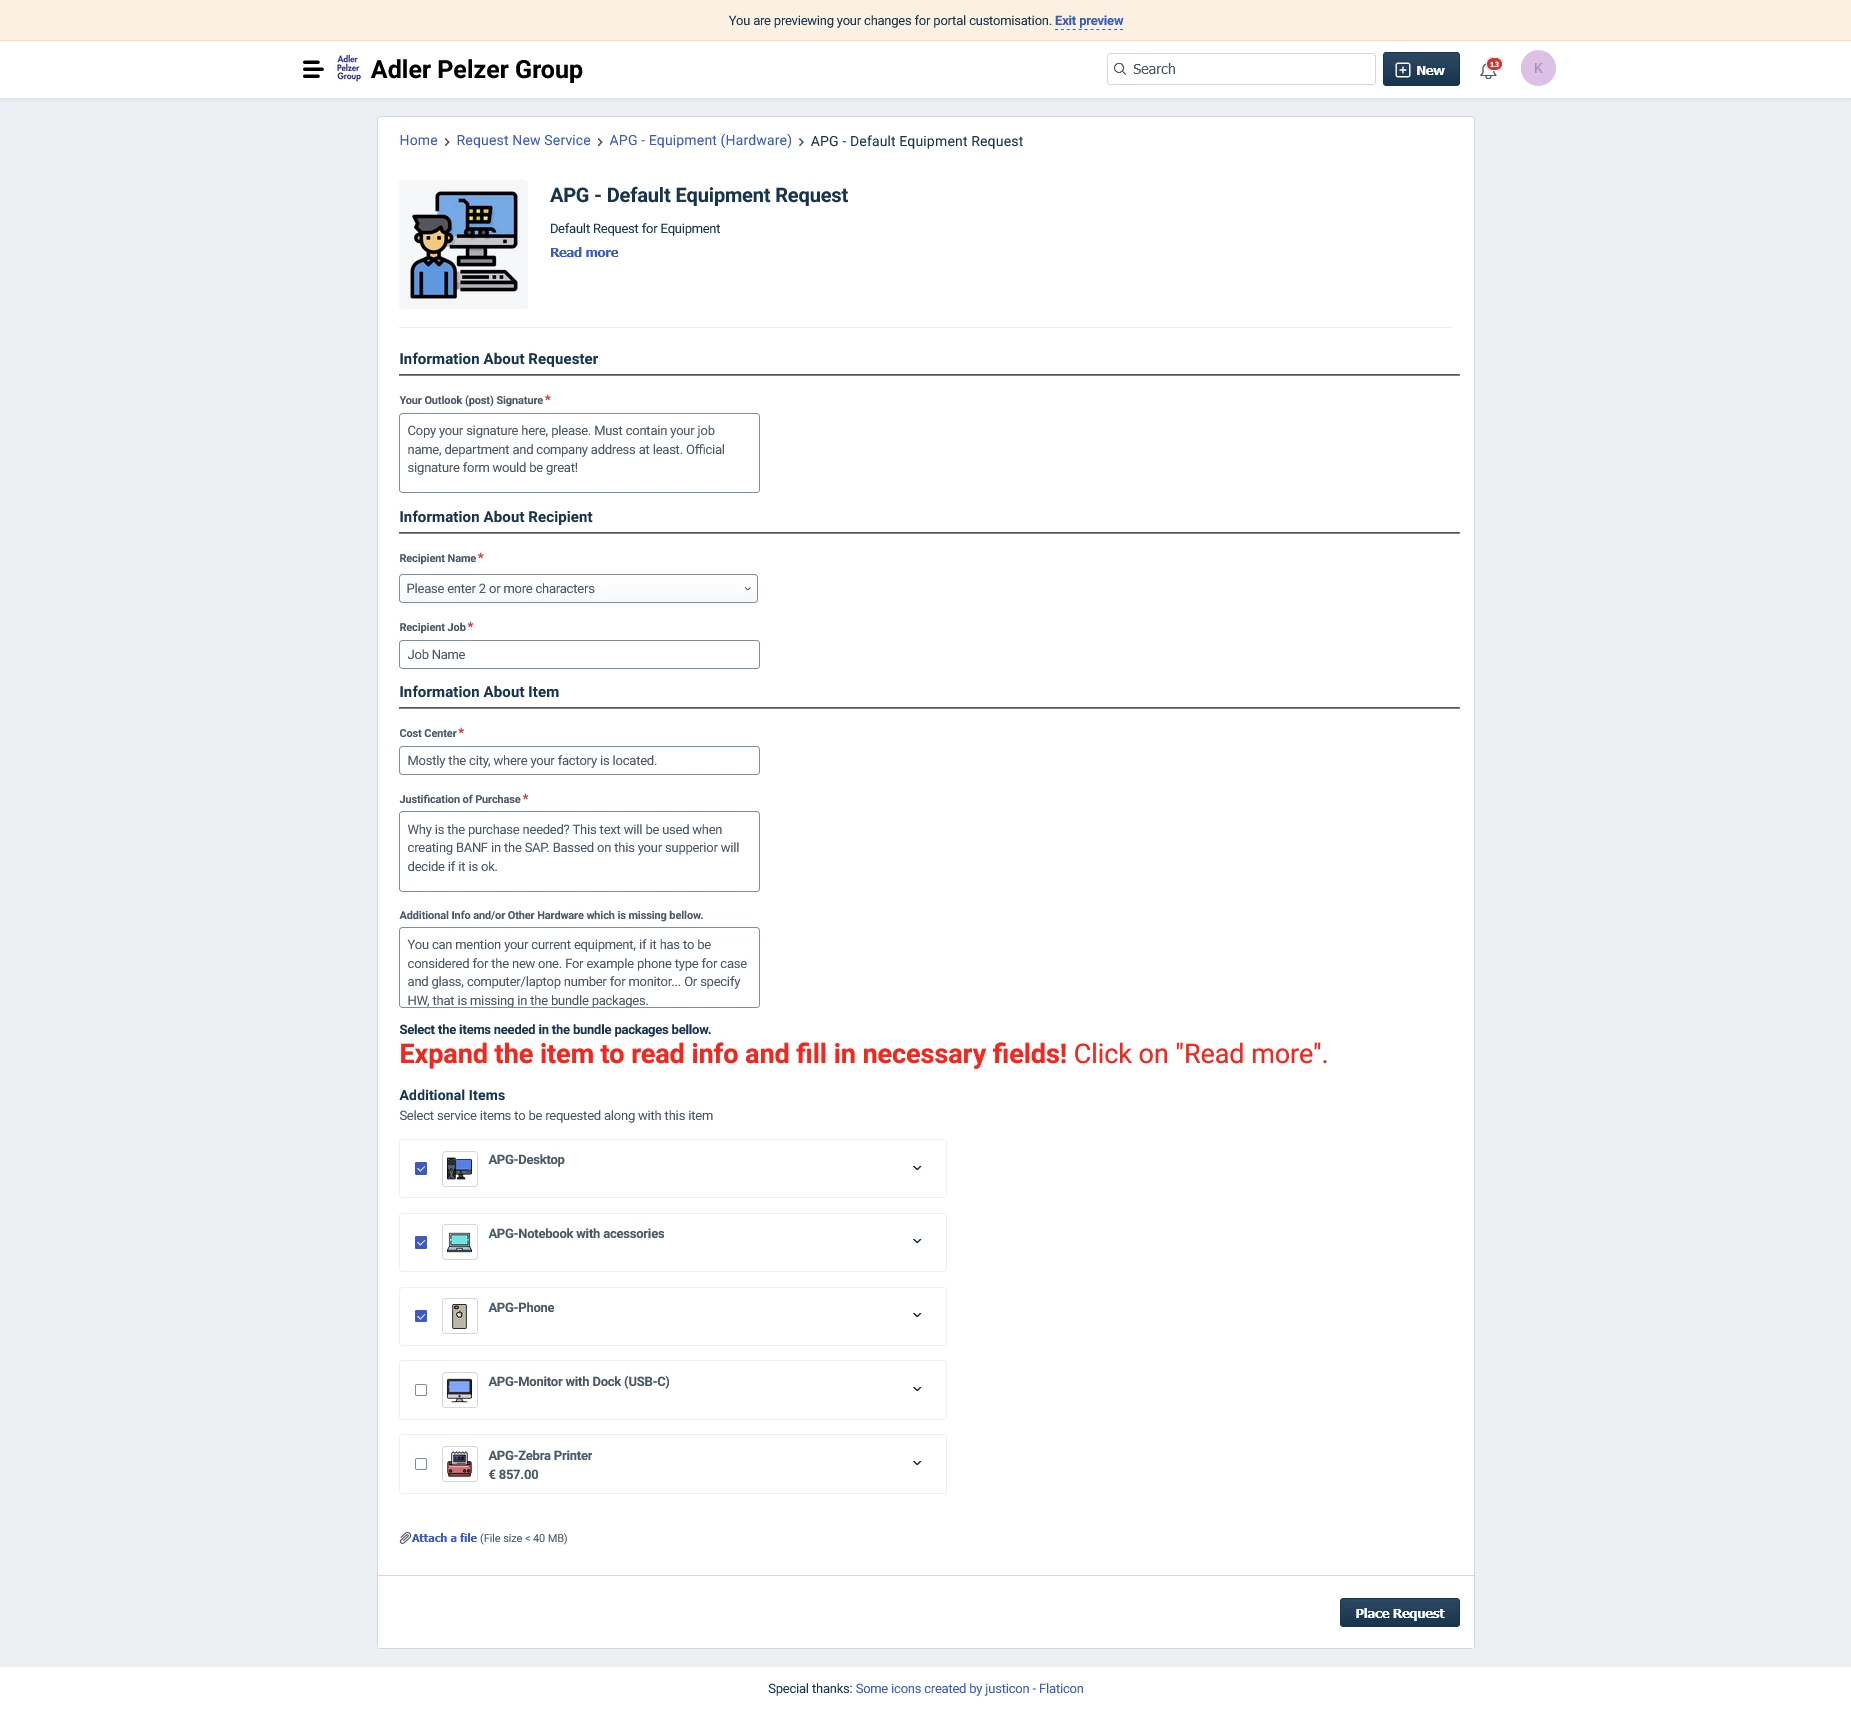Click the equipment request illustration image
The image size is (1851, 1715).
click(x=463, y=244)
